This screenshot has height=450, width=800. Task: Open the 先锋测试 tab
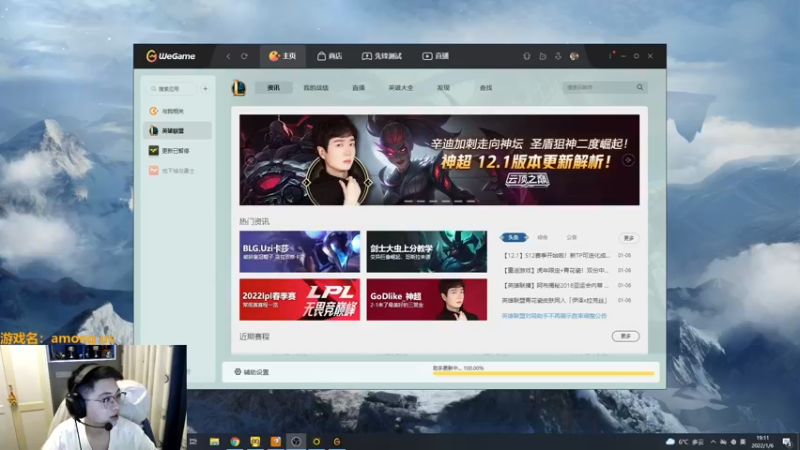(x=382, y=56)
